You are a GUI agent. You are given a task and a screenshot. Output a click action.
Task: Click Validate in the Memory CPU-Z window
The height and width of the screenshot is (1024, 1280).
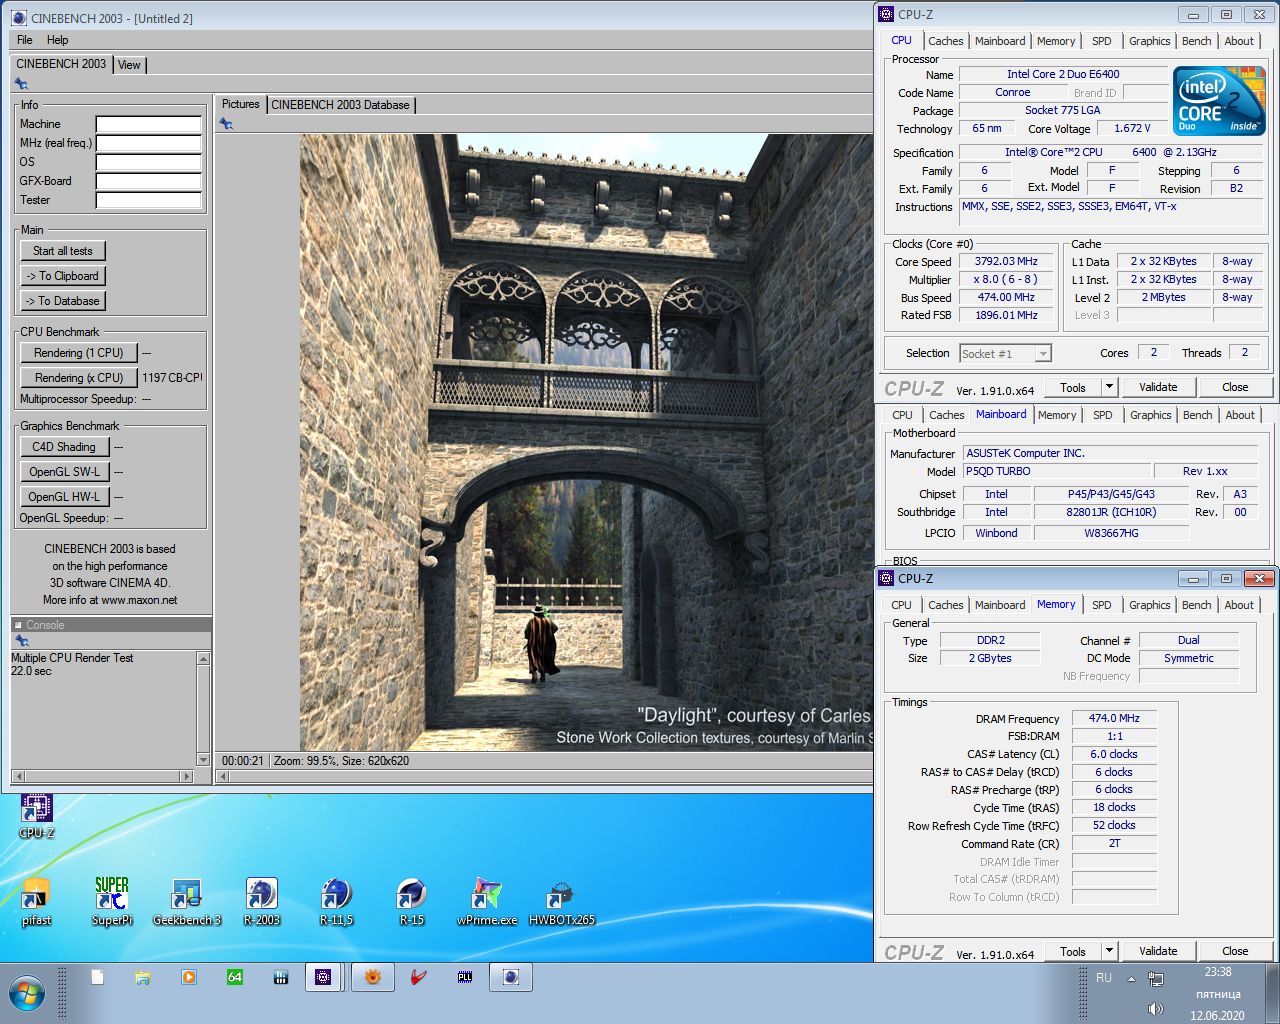click(x=1158, y=951)
